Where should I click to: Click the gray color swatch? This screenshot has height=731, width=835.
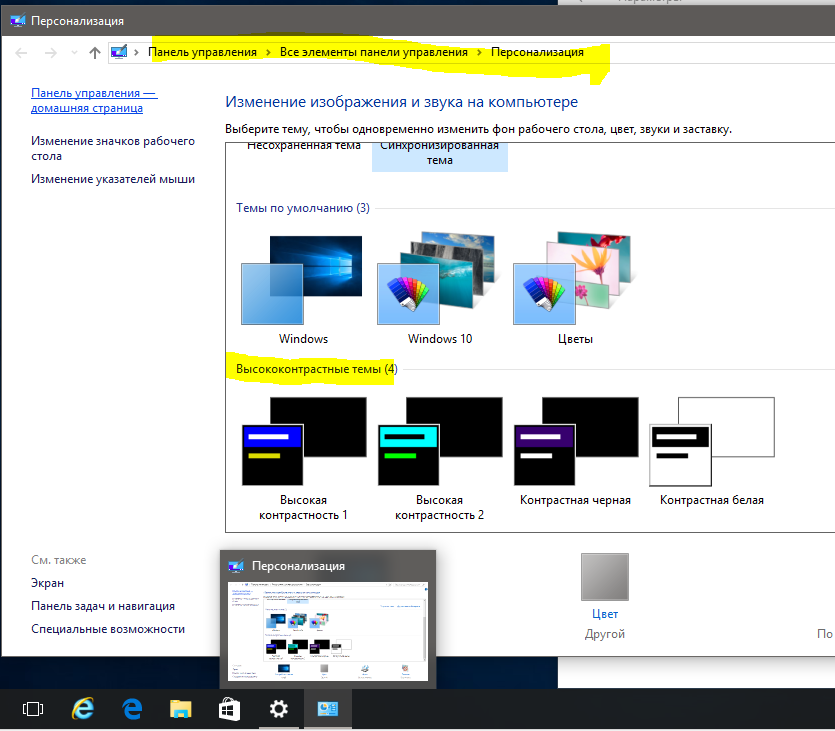click(605, 577)
